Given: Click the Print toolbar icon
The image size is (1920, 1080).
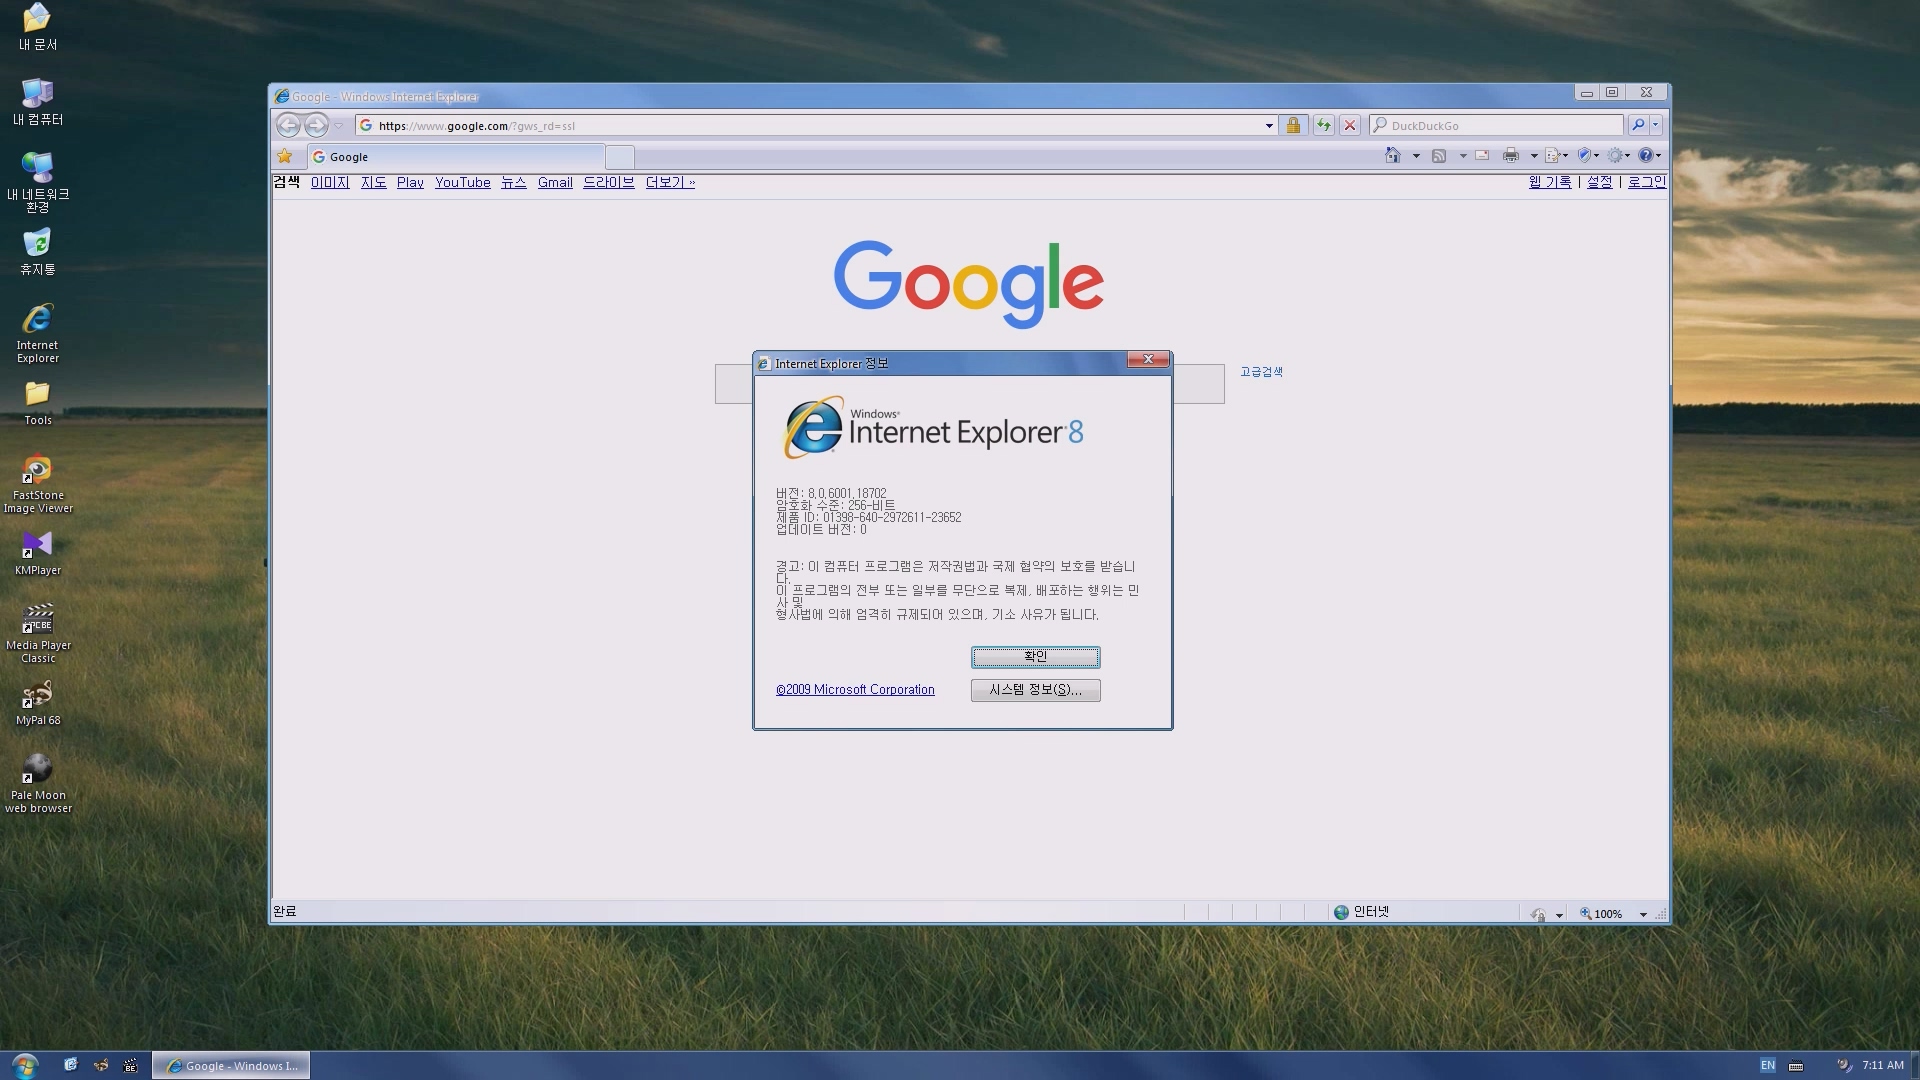Looking at the screenshot, I should click(x=1510, y=155).
